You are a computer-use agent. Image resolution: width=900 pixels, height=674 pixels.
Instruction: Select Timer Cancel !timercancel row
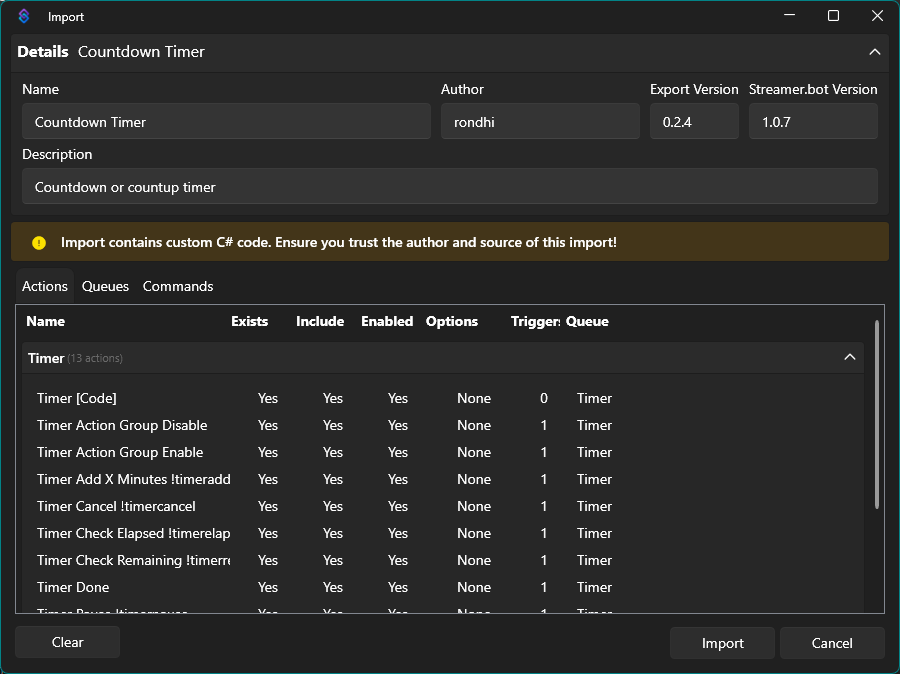443,506
